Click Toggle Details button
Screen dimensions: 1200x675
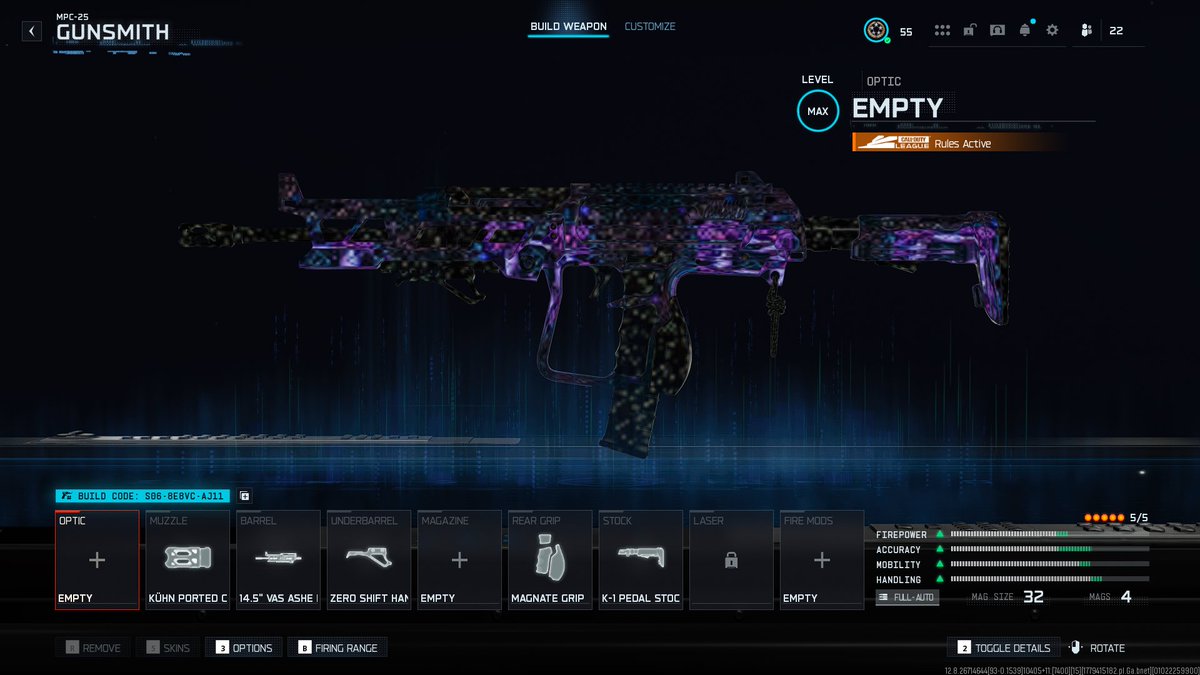[x=1004, y=648]
